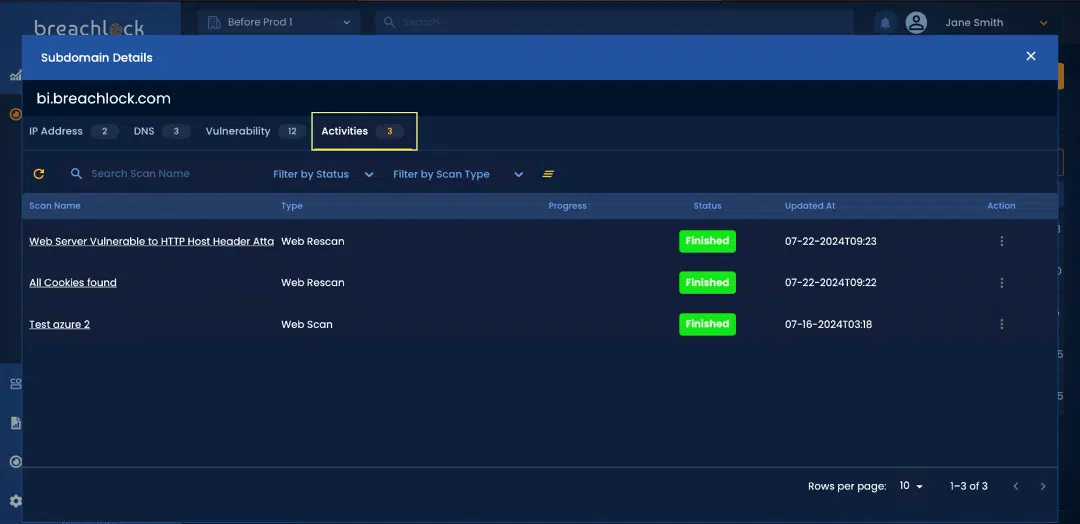The image size is (1080, 524).
Task: Click the Status column header
Action: click(x=707, y=206)
